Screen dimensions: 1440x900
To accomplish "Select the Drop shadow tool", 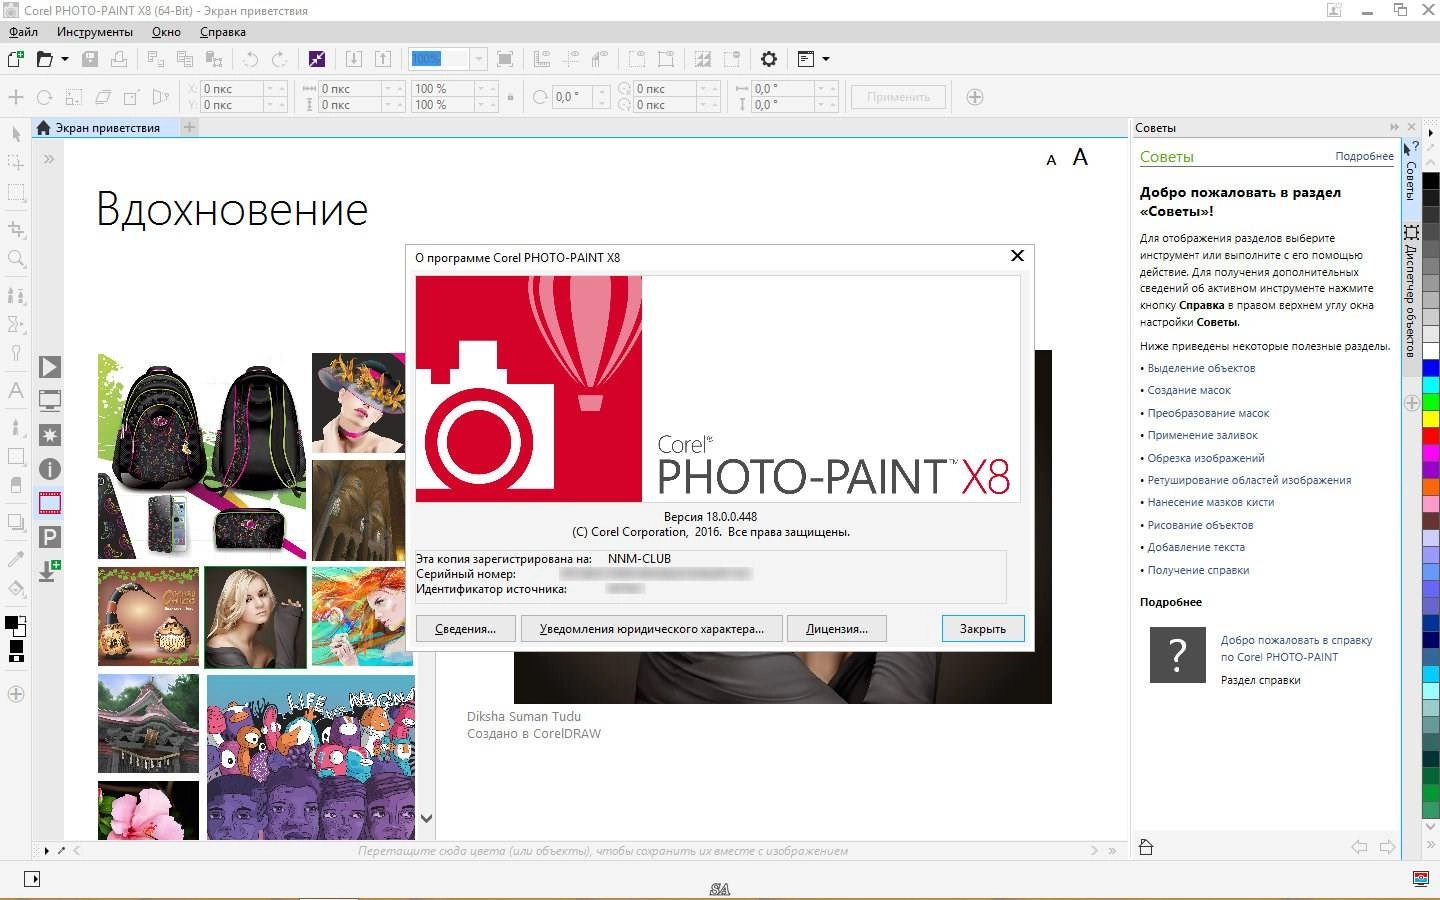I will [x=16, y=522].
